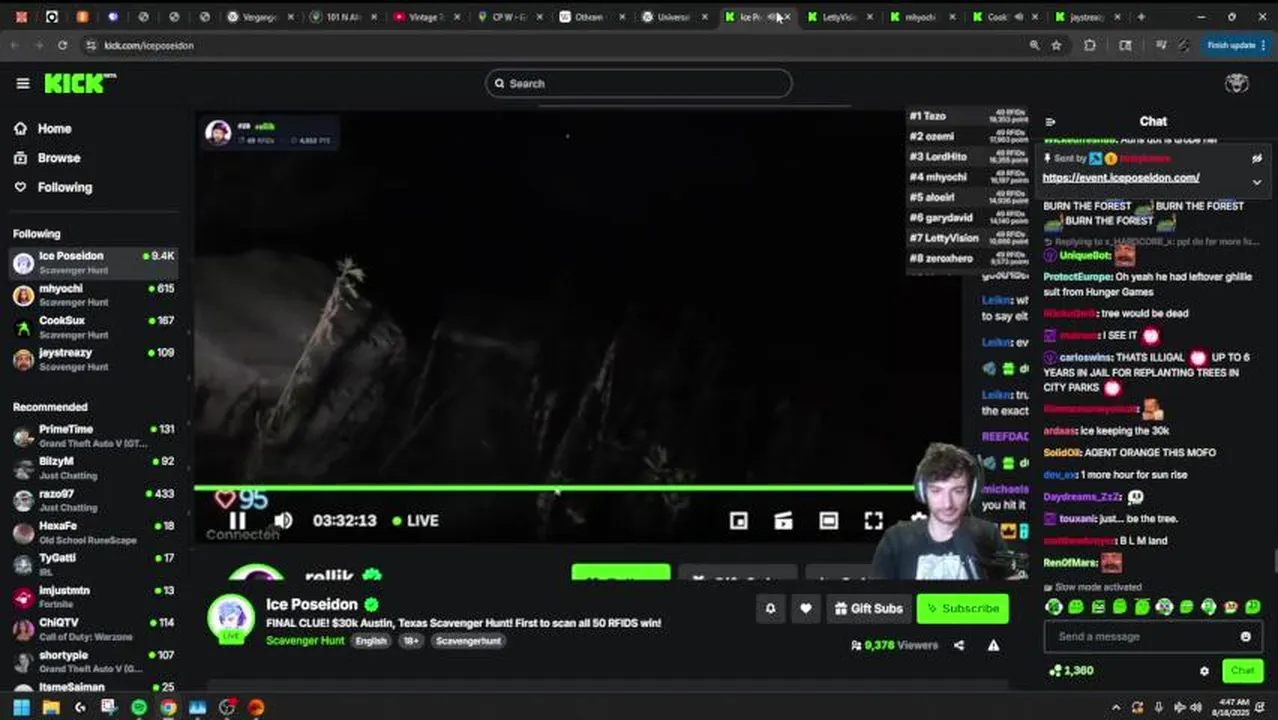Open a new browser tab
1278x720 pixels.
[1141, 17]
